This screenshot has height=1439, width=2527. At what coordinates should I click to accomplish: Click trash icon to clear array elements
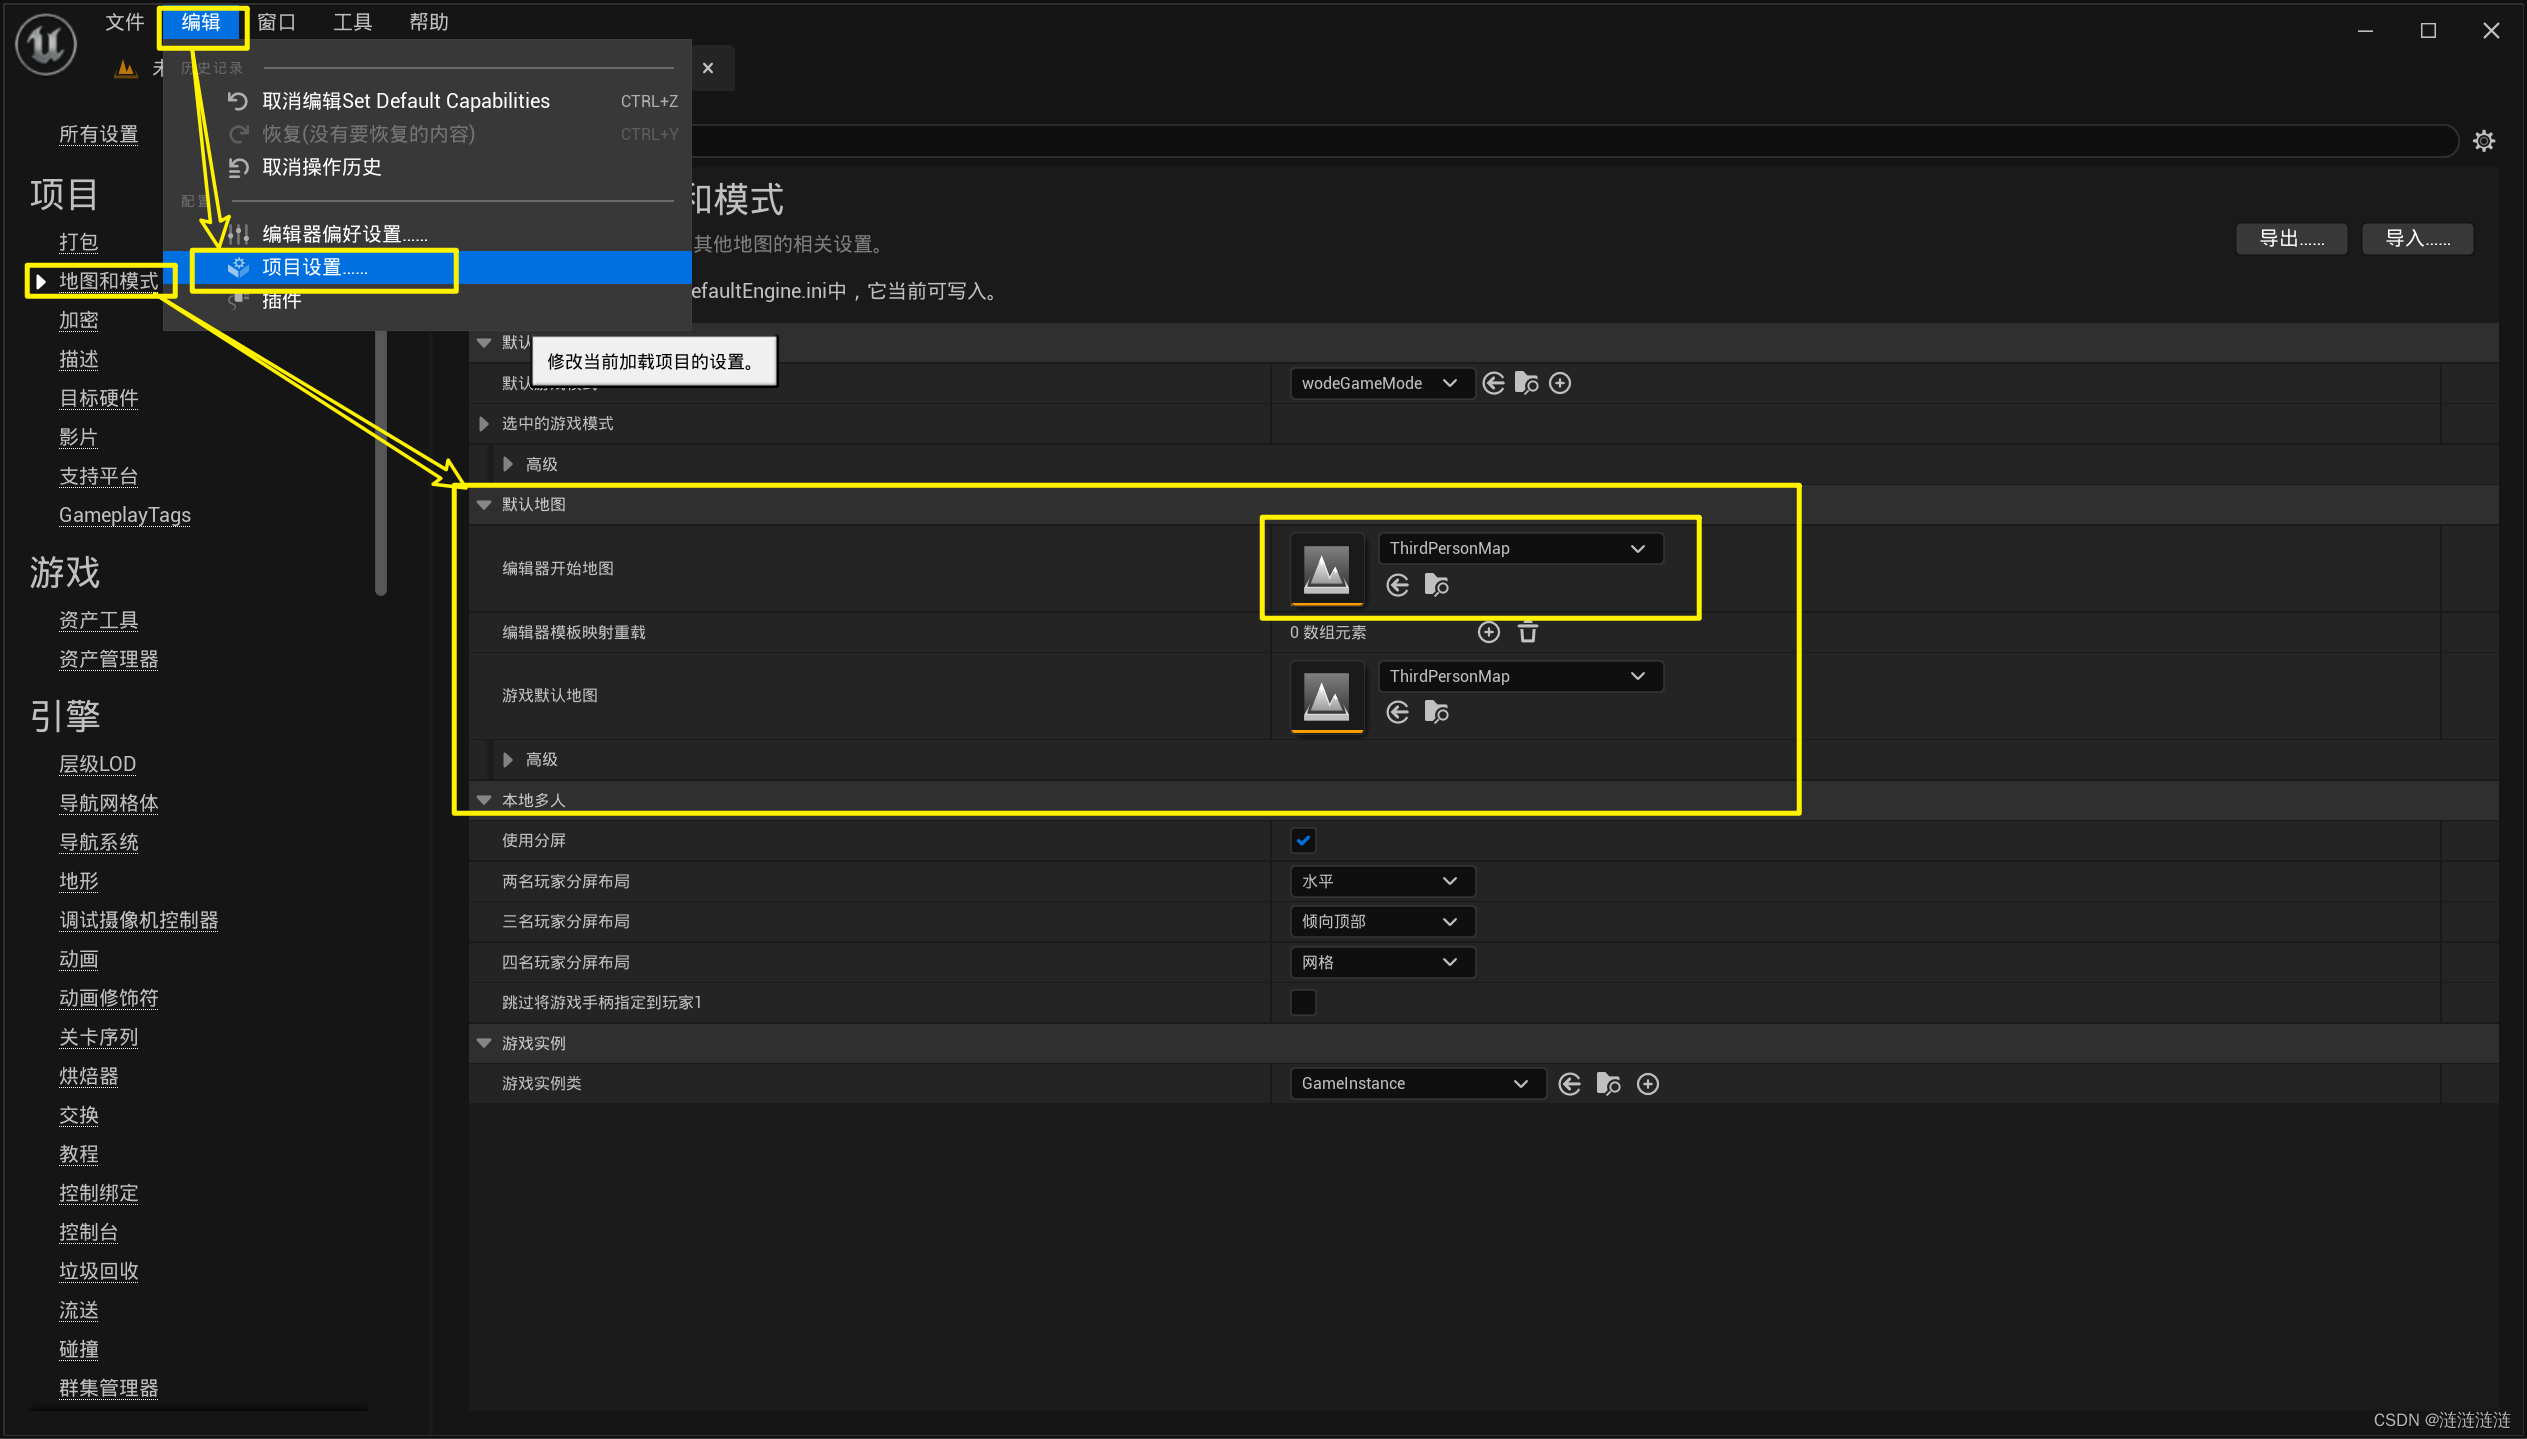(1528, 632)
